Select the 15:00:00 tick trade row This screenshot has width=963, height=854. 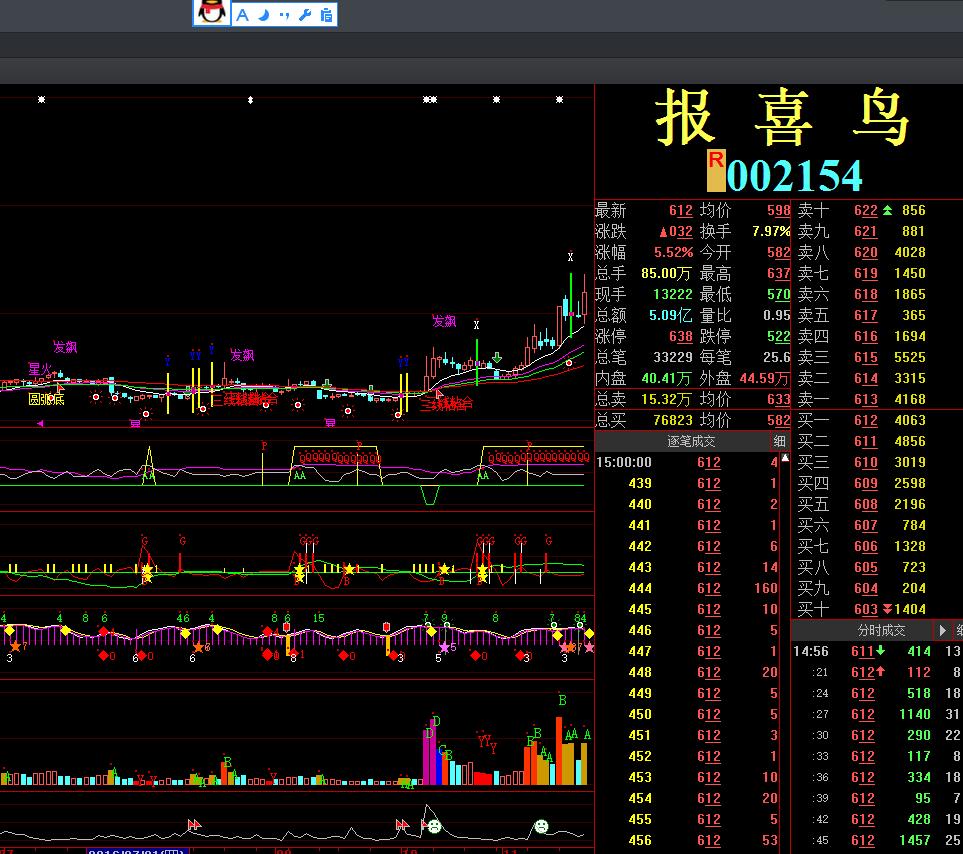tap(687, 462)
